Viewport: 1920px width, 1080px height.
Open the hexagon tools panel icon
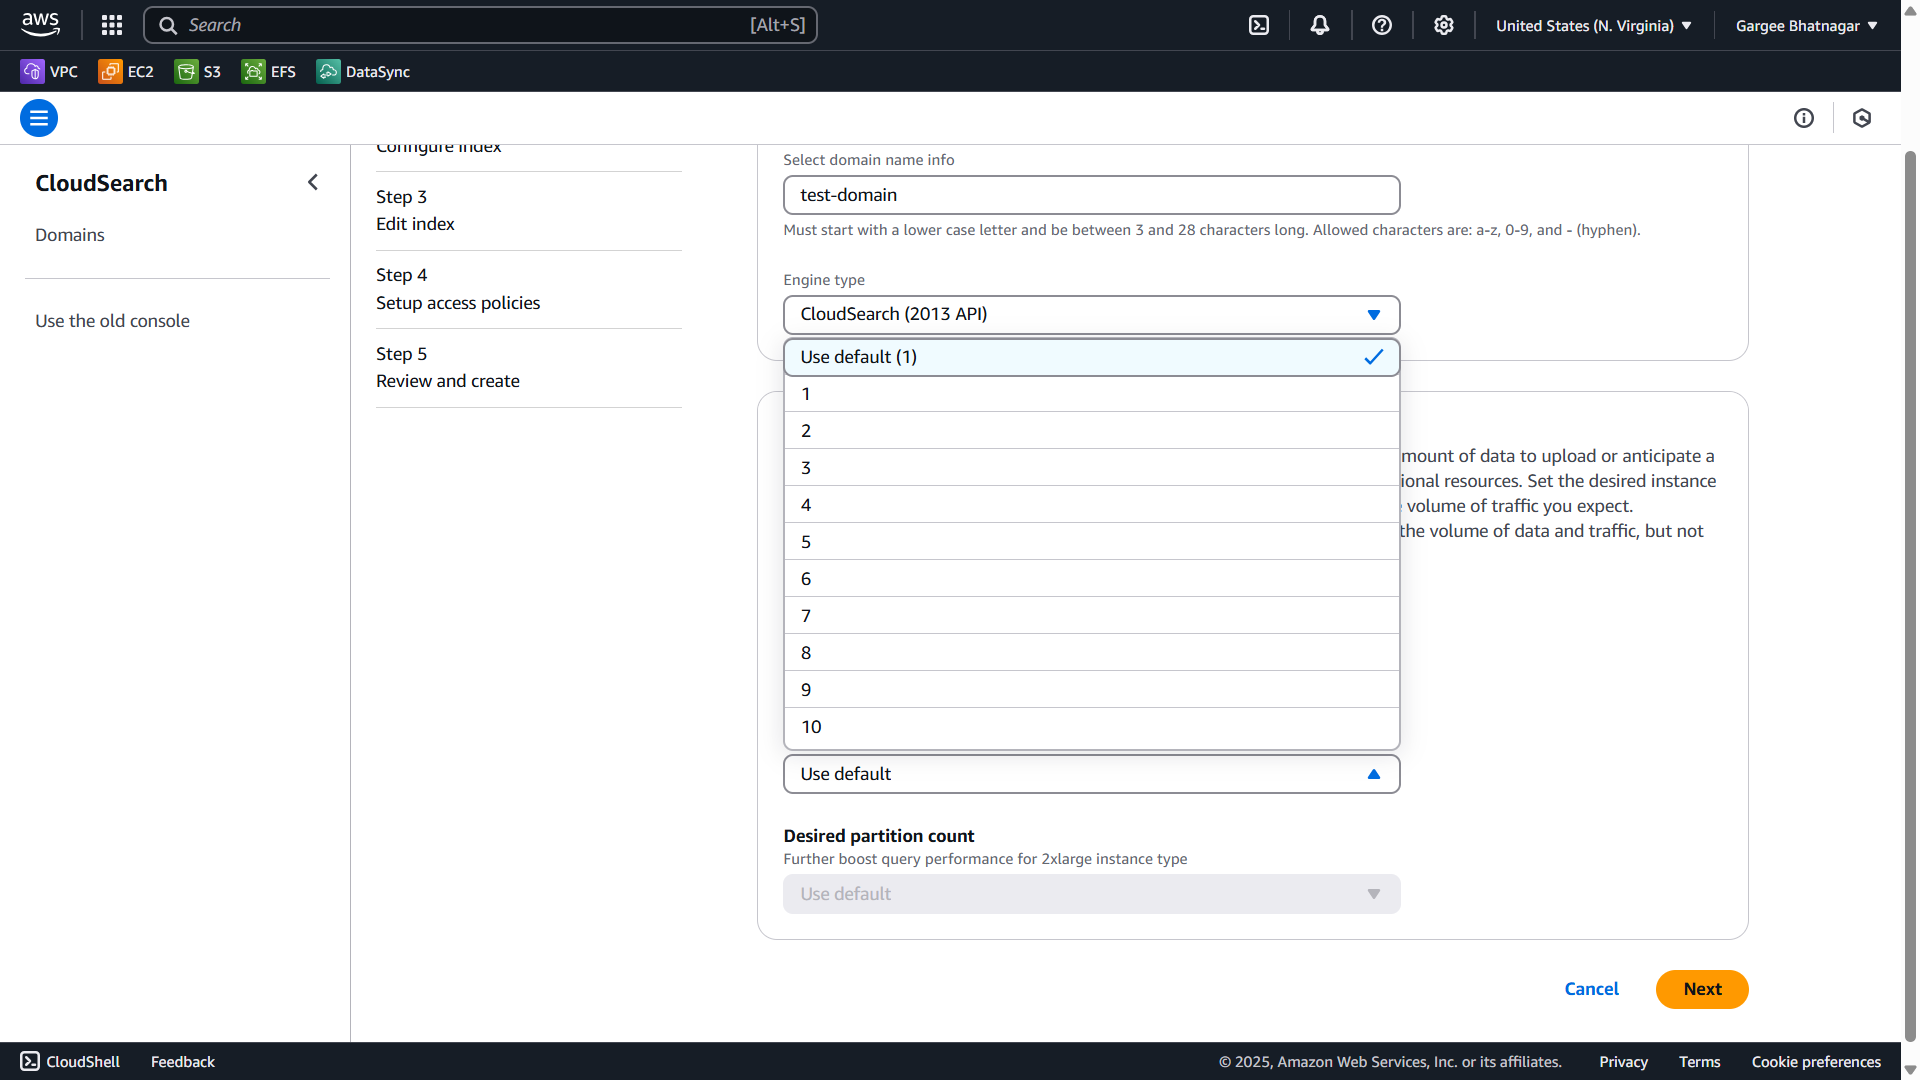pos(1861,118)
